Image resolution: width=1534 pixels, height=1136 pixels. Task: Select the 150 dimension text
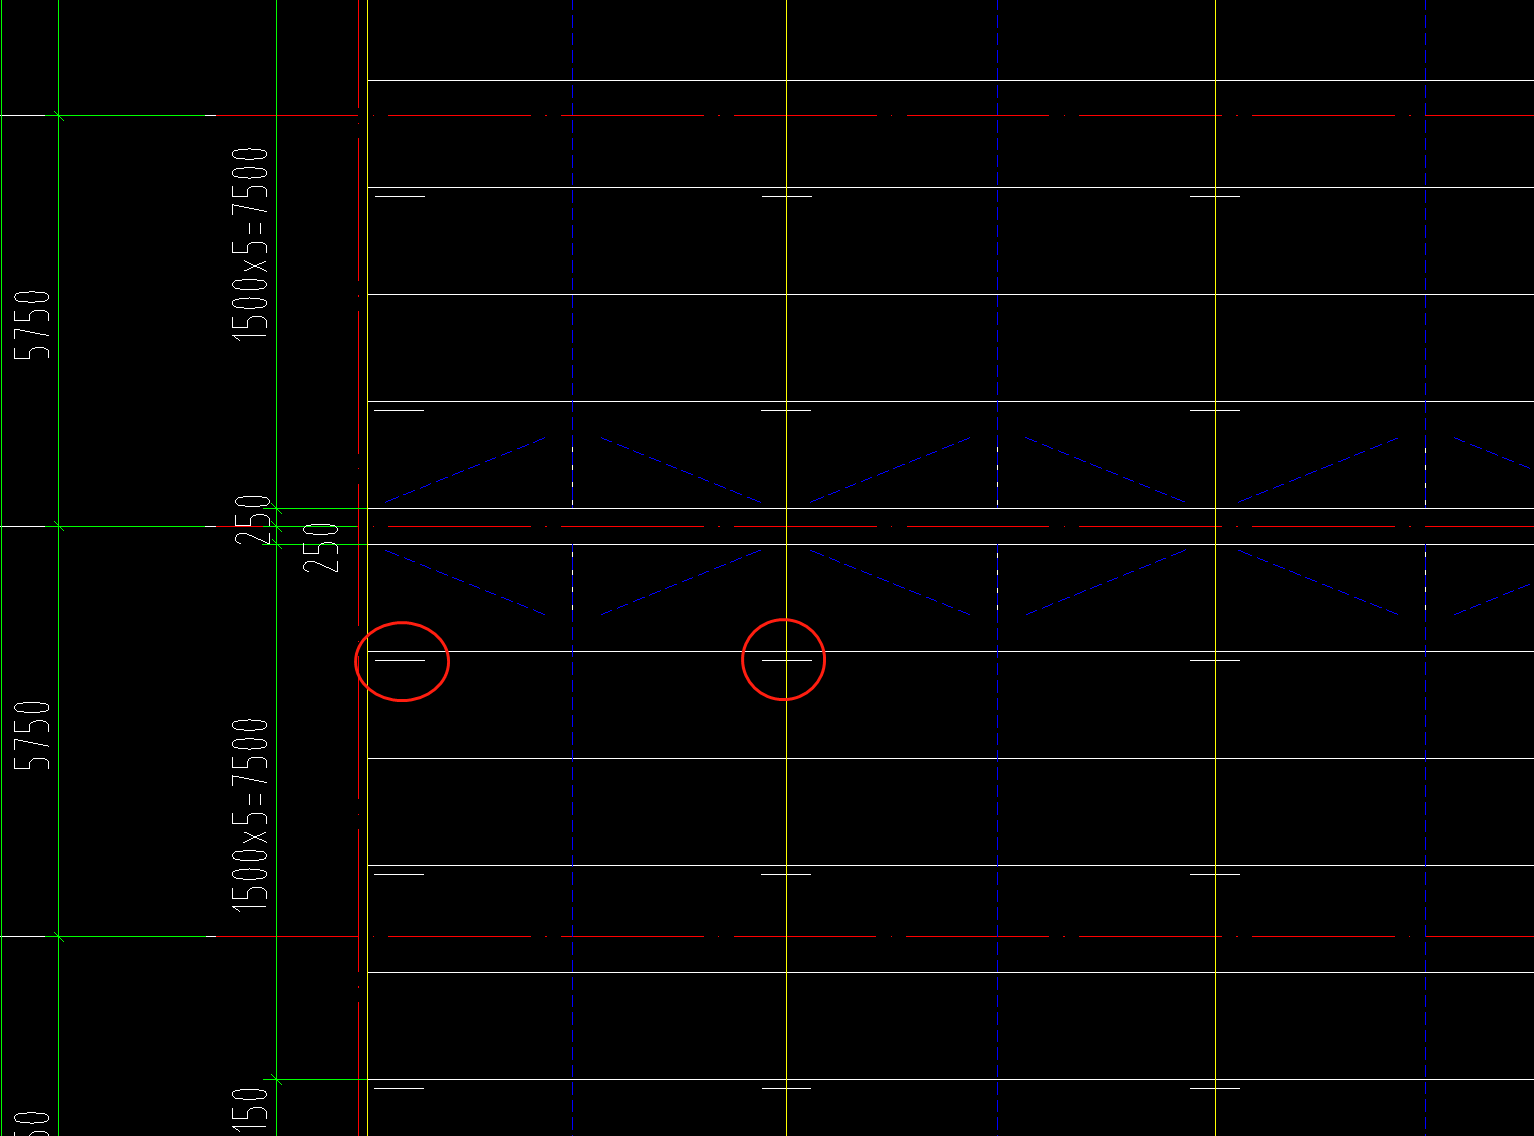point(250,1110)
